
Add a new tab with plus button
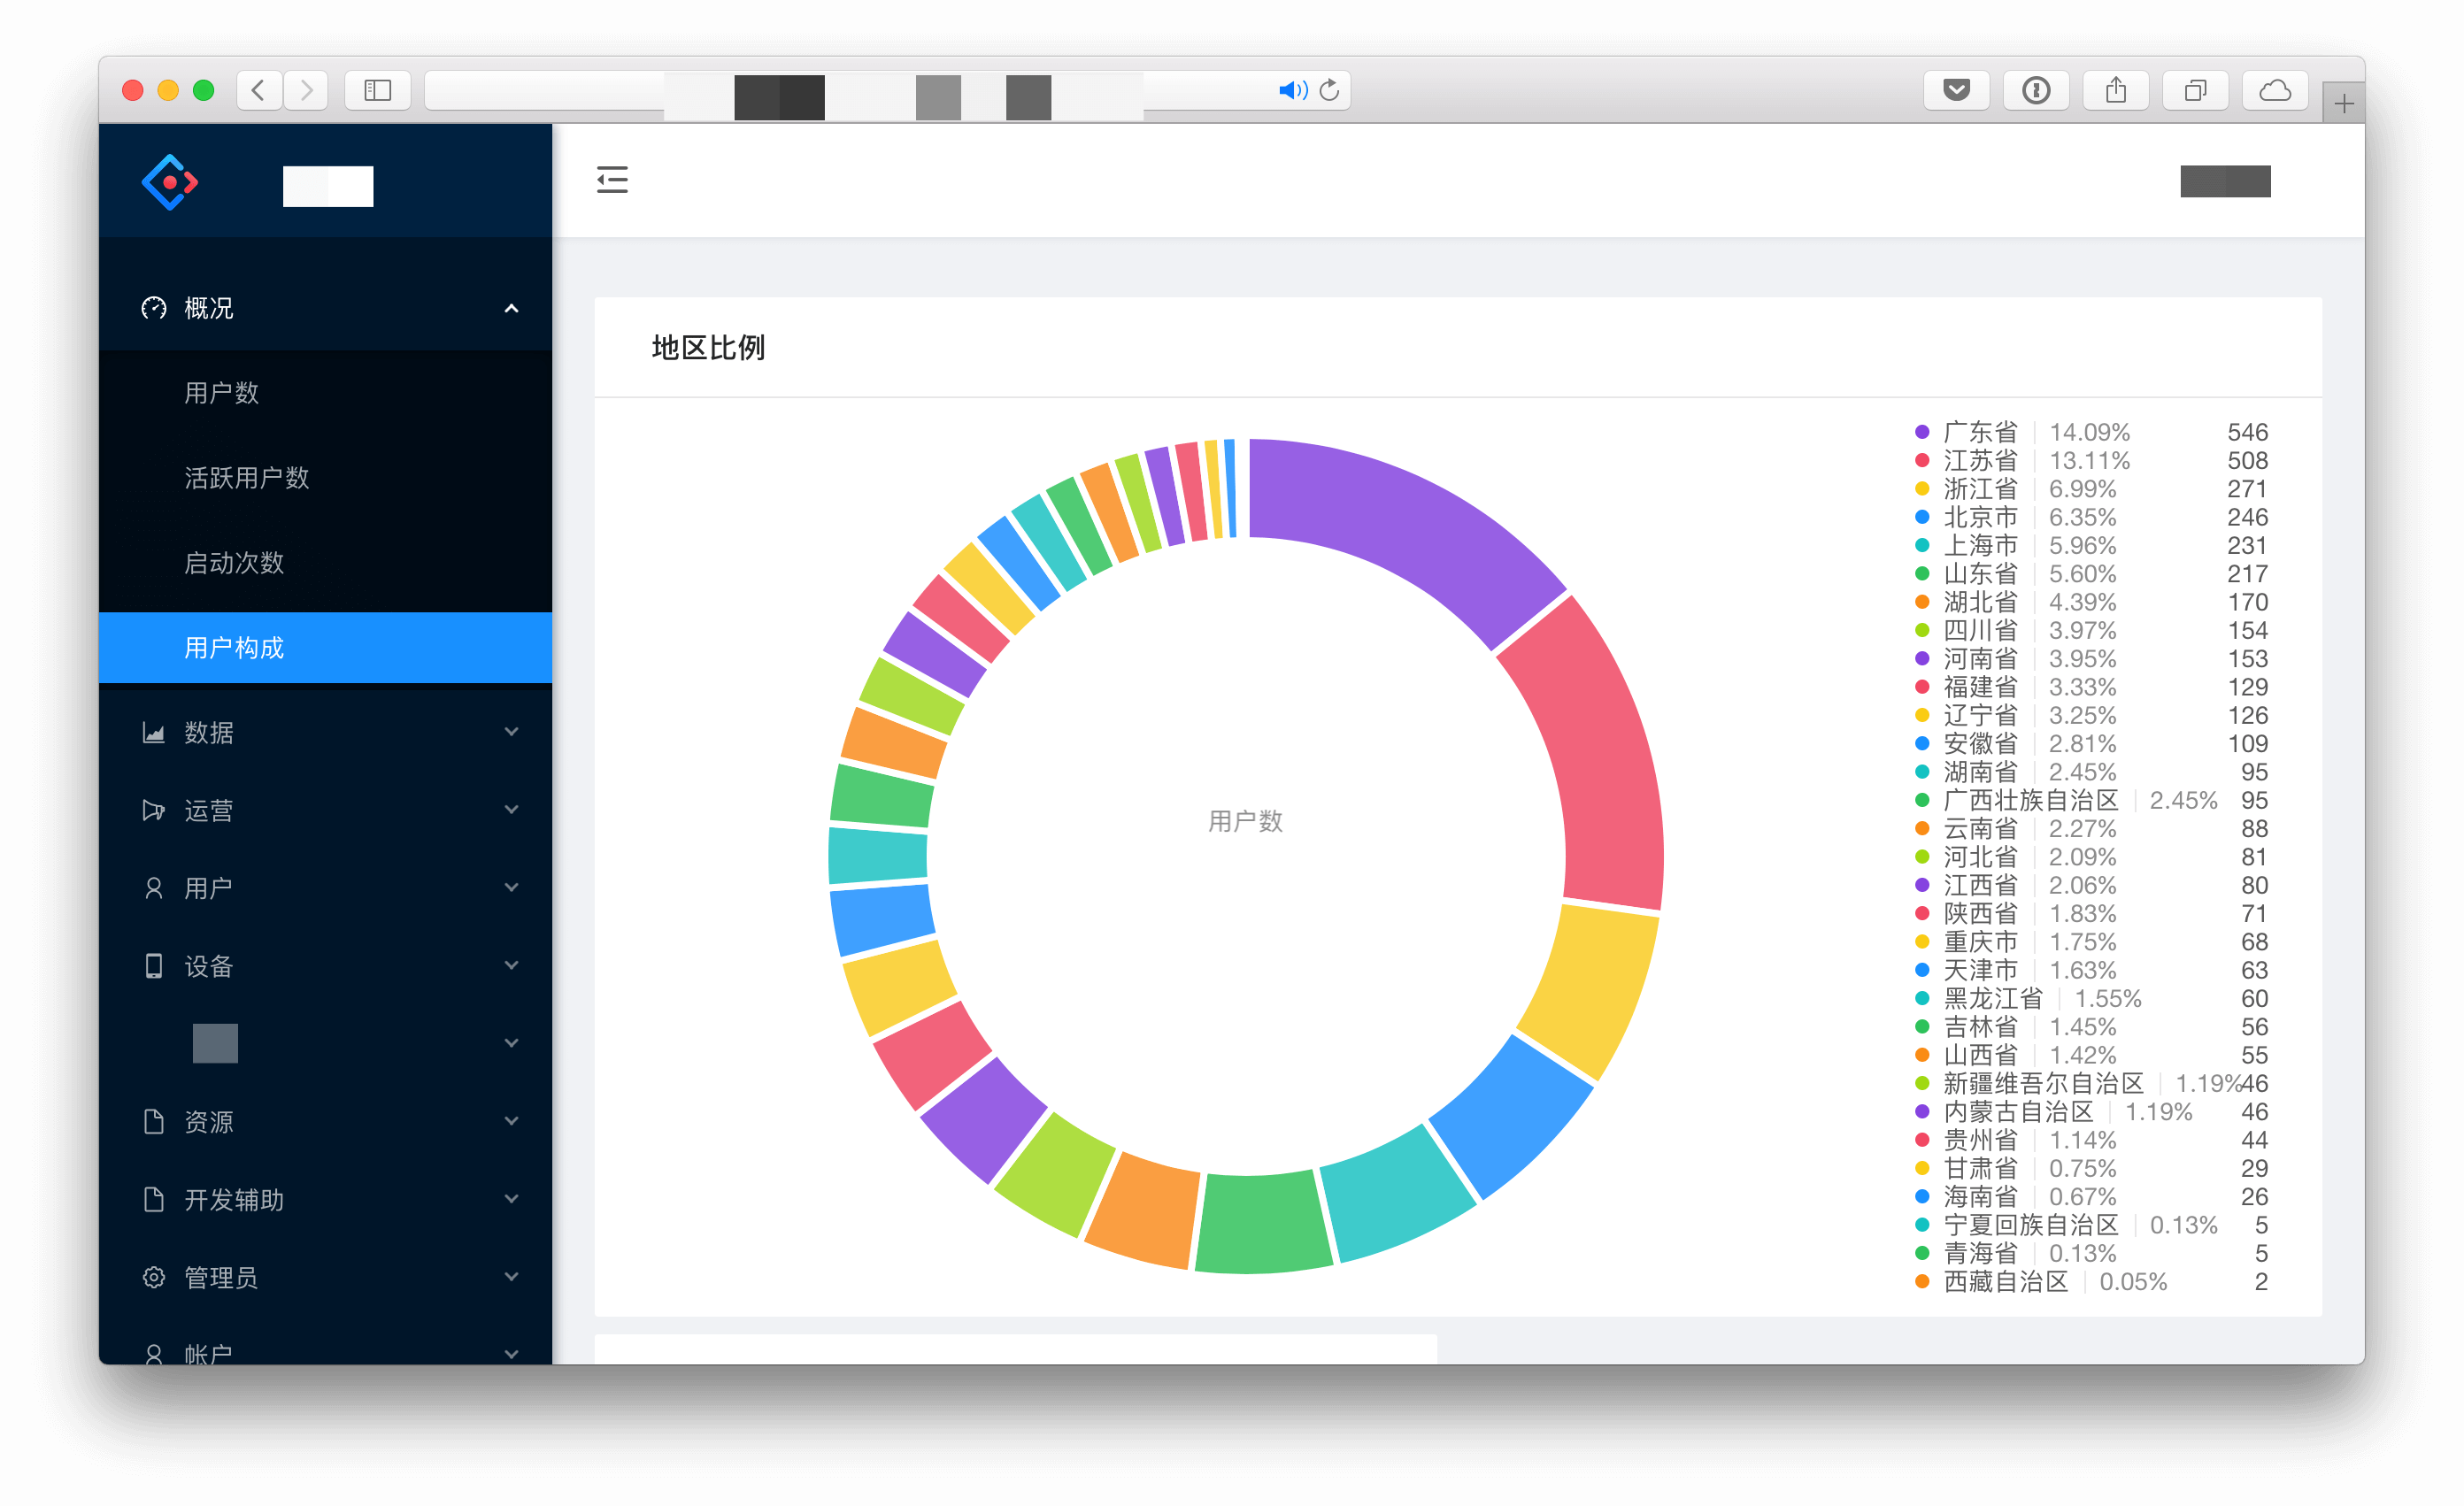2344,103
